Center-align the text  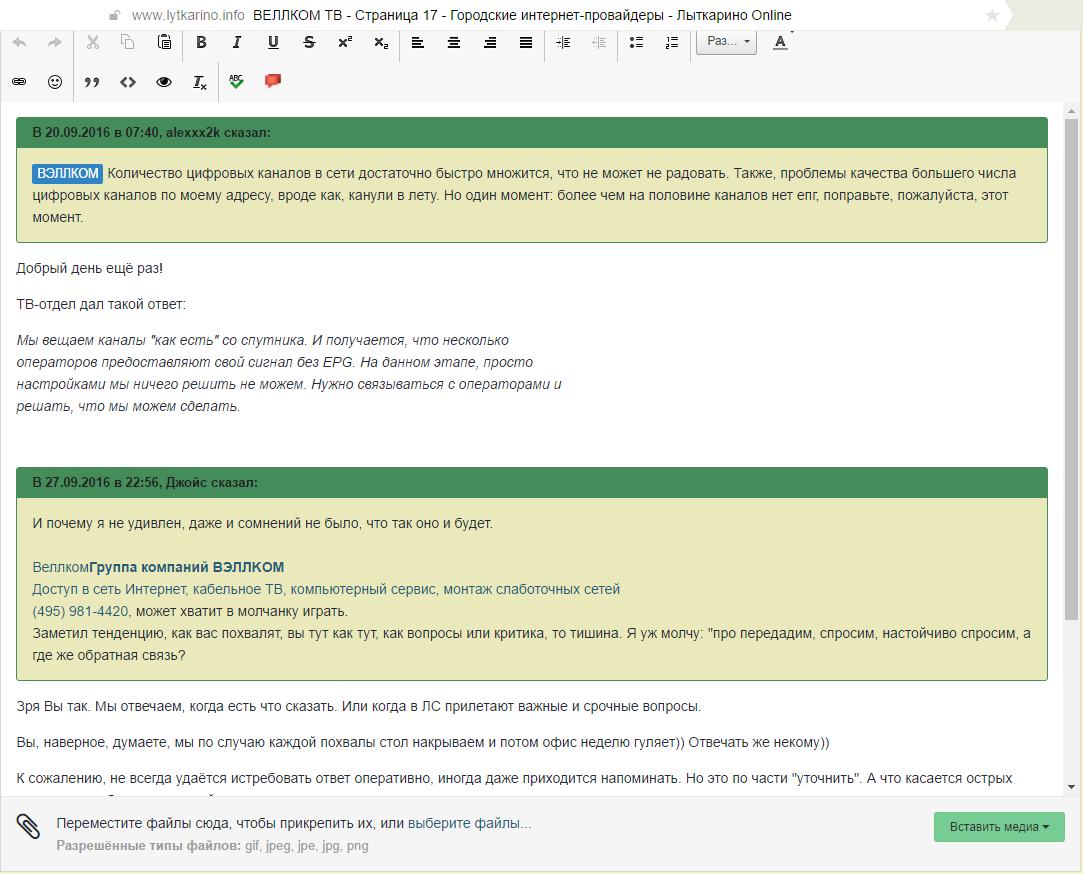[x=454, y=43]
